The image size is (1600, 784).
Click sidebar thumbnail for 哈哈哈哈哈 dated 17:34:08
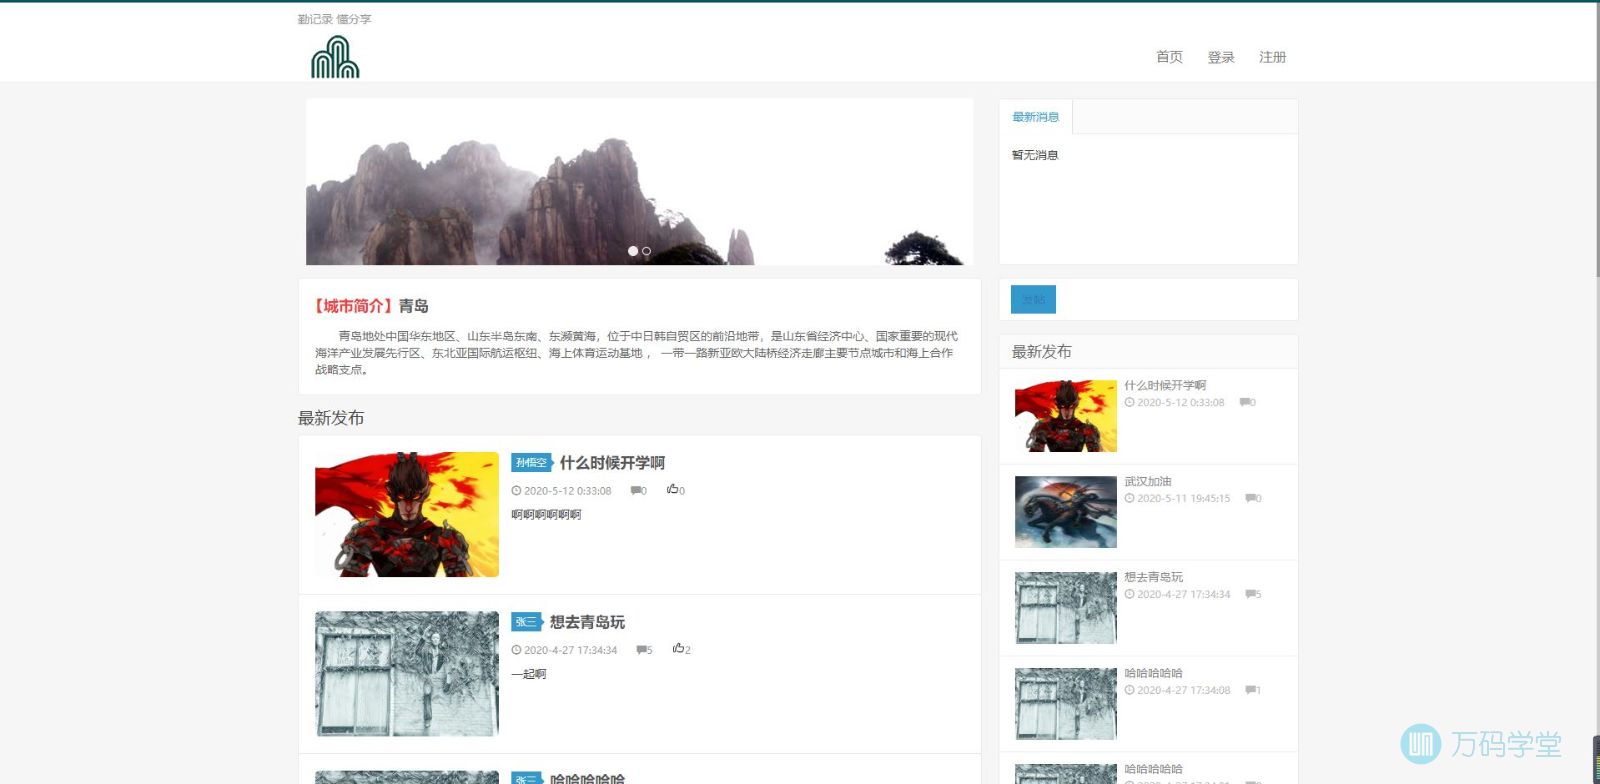(x=1066, y=704)
